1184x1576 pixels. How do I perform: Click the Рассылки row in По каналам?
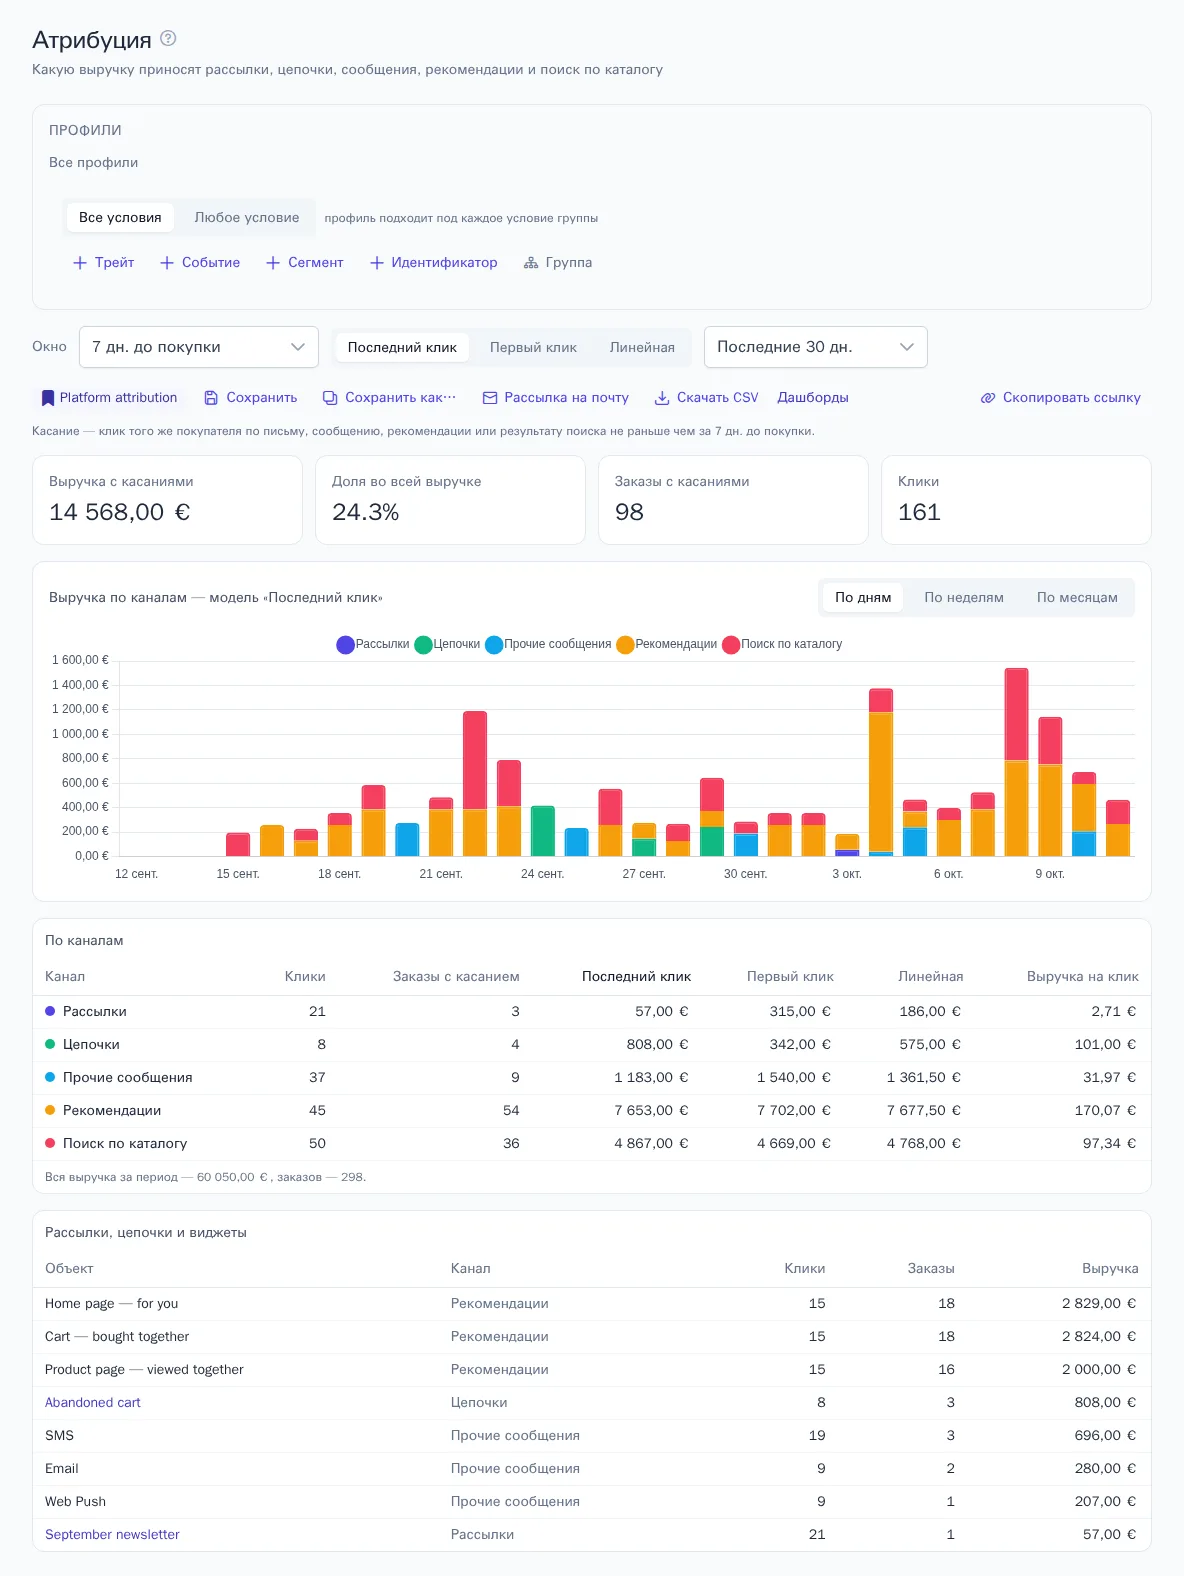pyautogui.click(x=592, y=1012)
